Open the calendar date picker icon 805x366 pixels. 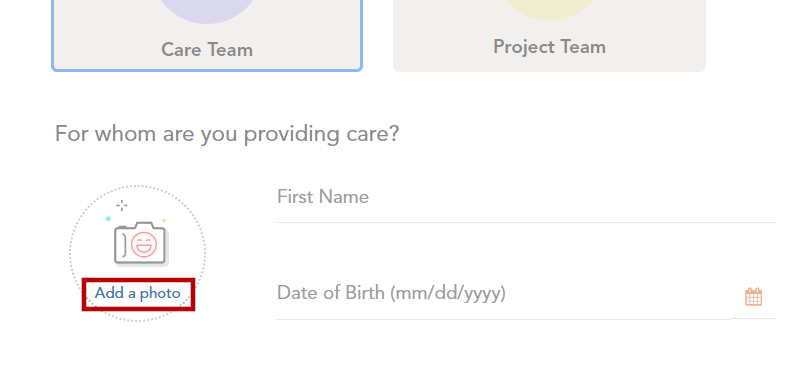pyautogui.click(x=753, y=297)
